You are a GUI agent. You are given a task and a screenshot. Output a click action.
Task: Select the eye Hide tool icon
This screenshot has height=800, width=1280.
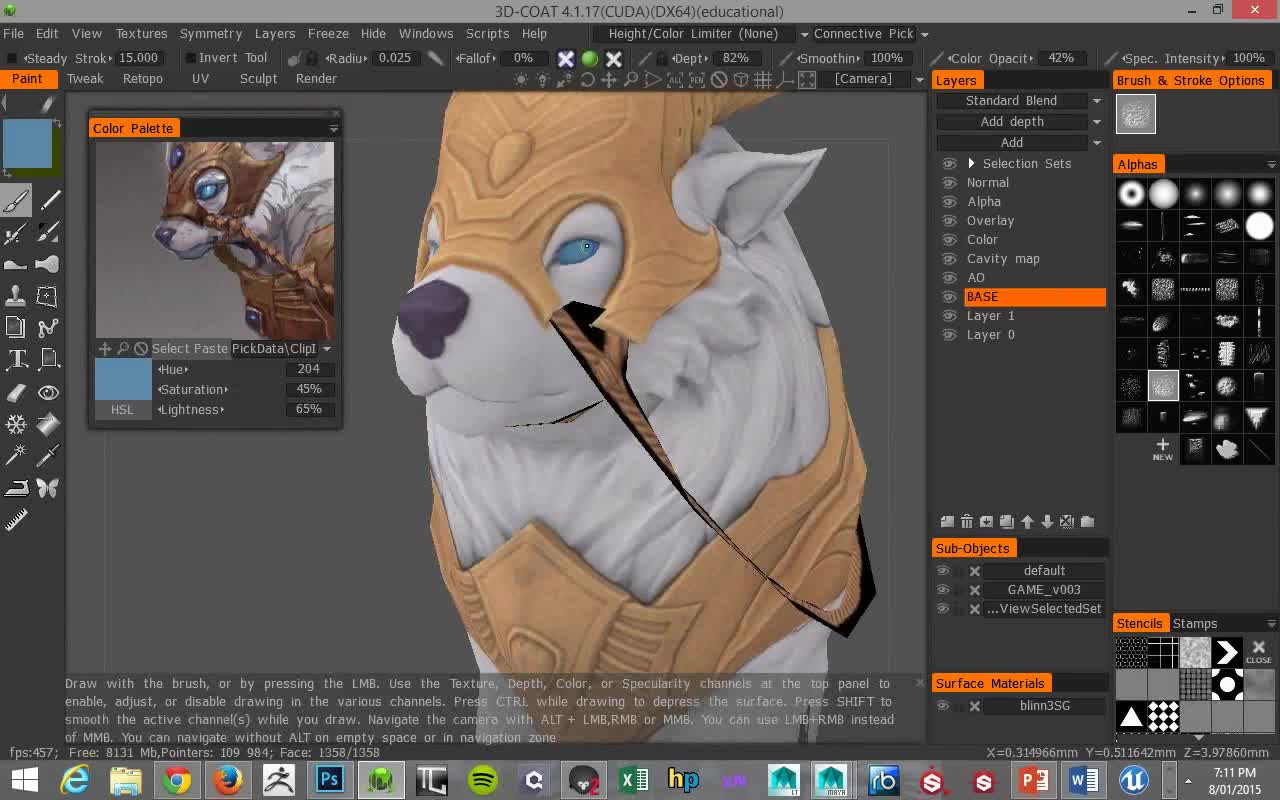point(48,392)
